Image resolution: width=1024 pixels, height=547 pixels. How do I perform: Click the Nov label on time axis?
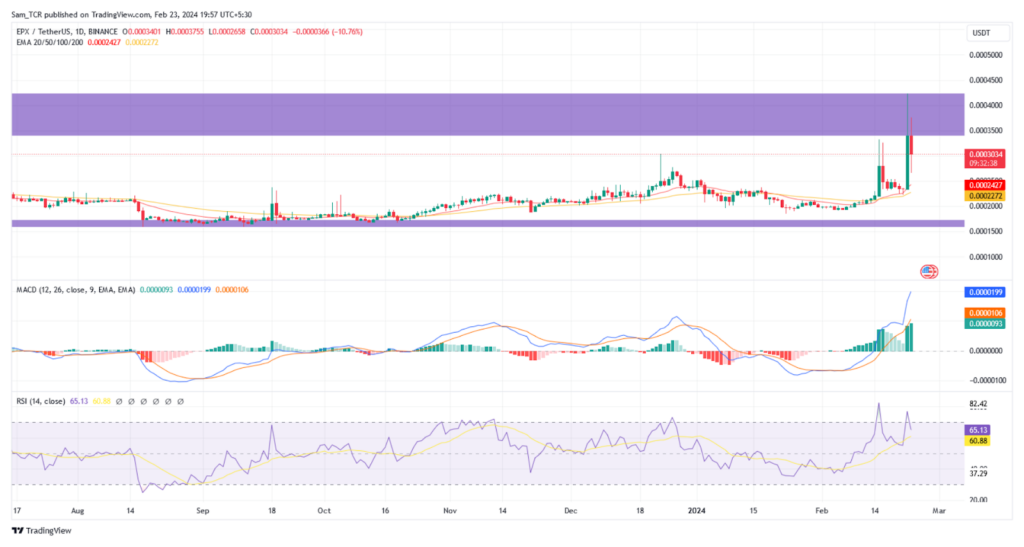(x=449, y=511)
